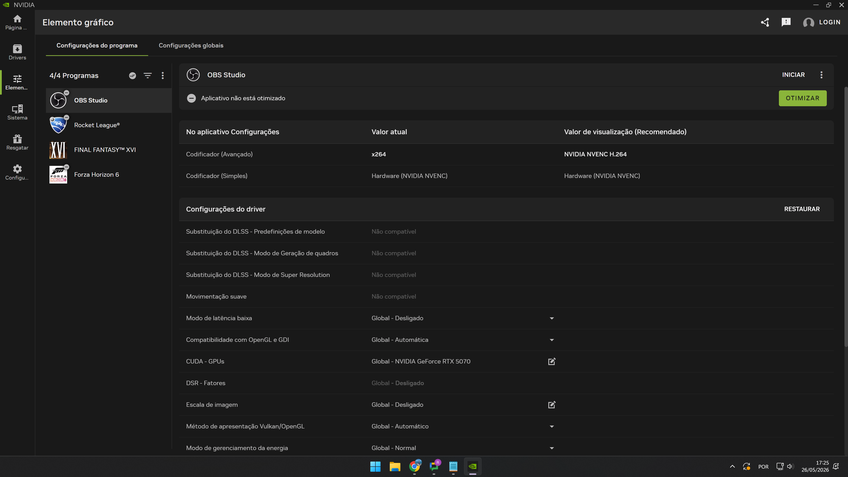
Task: Show hidden system tray icons chevron
Action: (732, 466)
